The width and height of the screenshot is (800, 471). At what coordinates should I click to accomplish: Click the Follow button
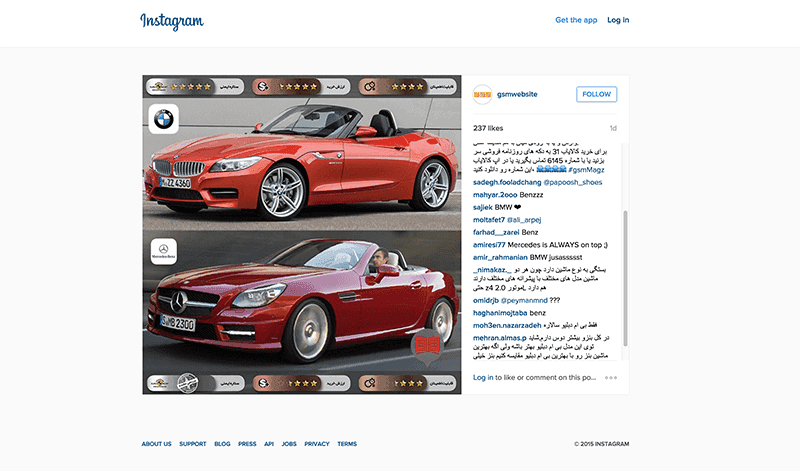(x=596, y=94)
